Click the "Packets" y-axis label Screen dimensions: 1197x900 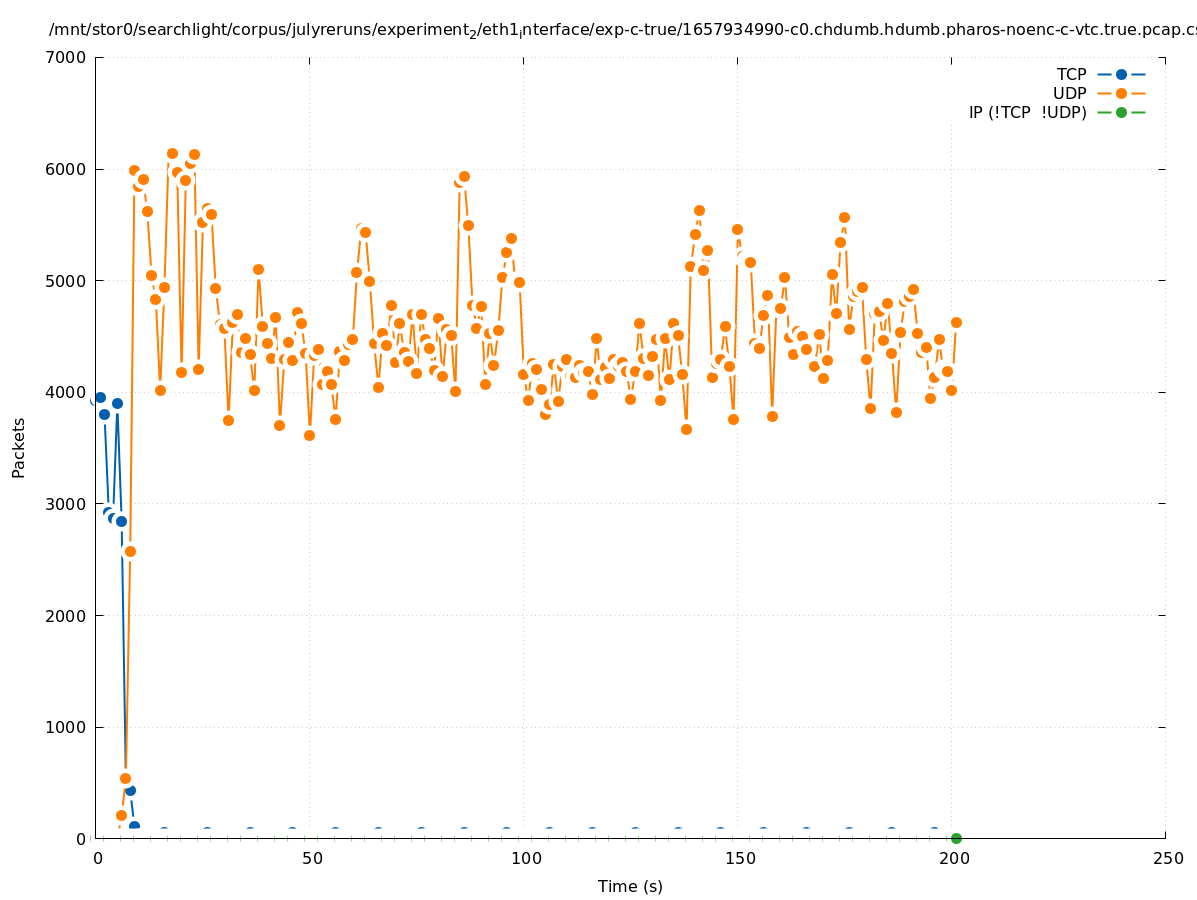coord(19,447)
